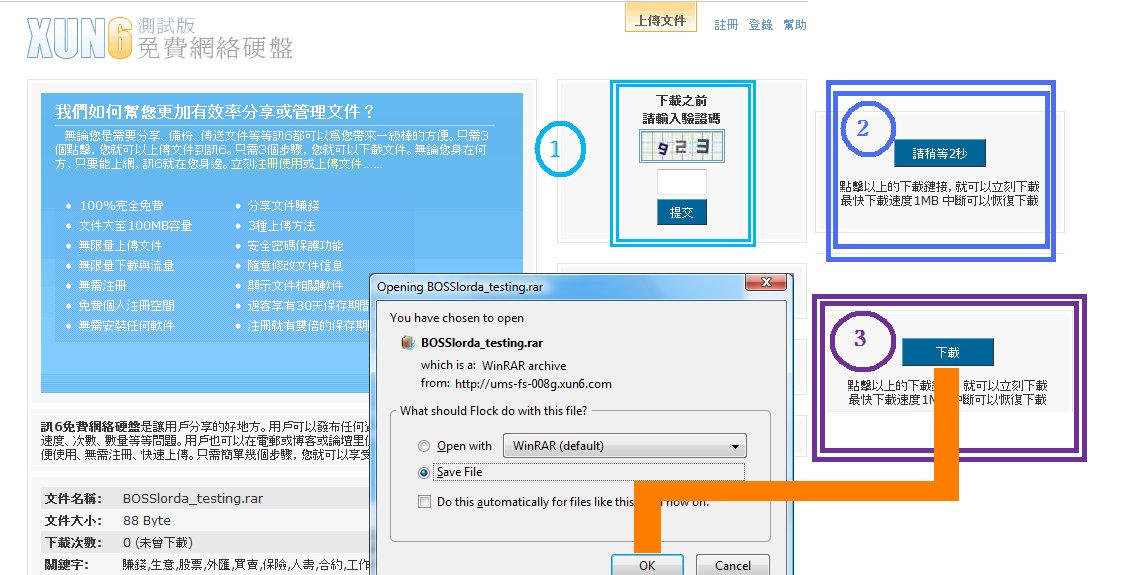The height and width of the screenshot is (575, 1141).
Task: Click the 請稍等2秒 wait button
Action: pyautogui.click(x=939, y=154)
